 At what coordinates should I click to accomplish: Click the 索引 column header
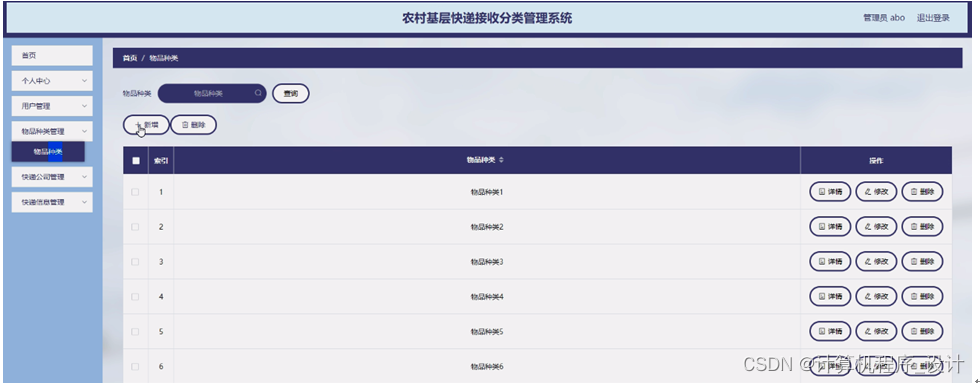tap(161, 161)
